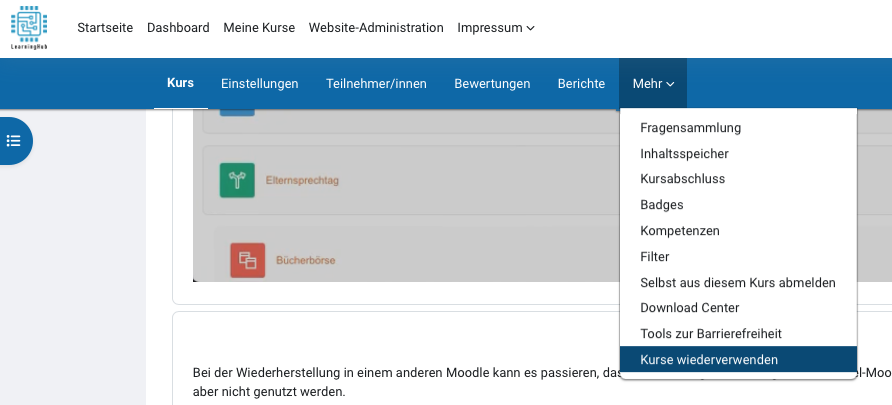This screenshot has width=892, height=405.
Task: Expand the Impressum dropdown menu
Action: point(495,28)
